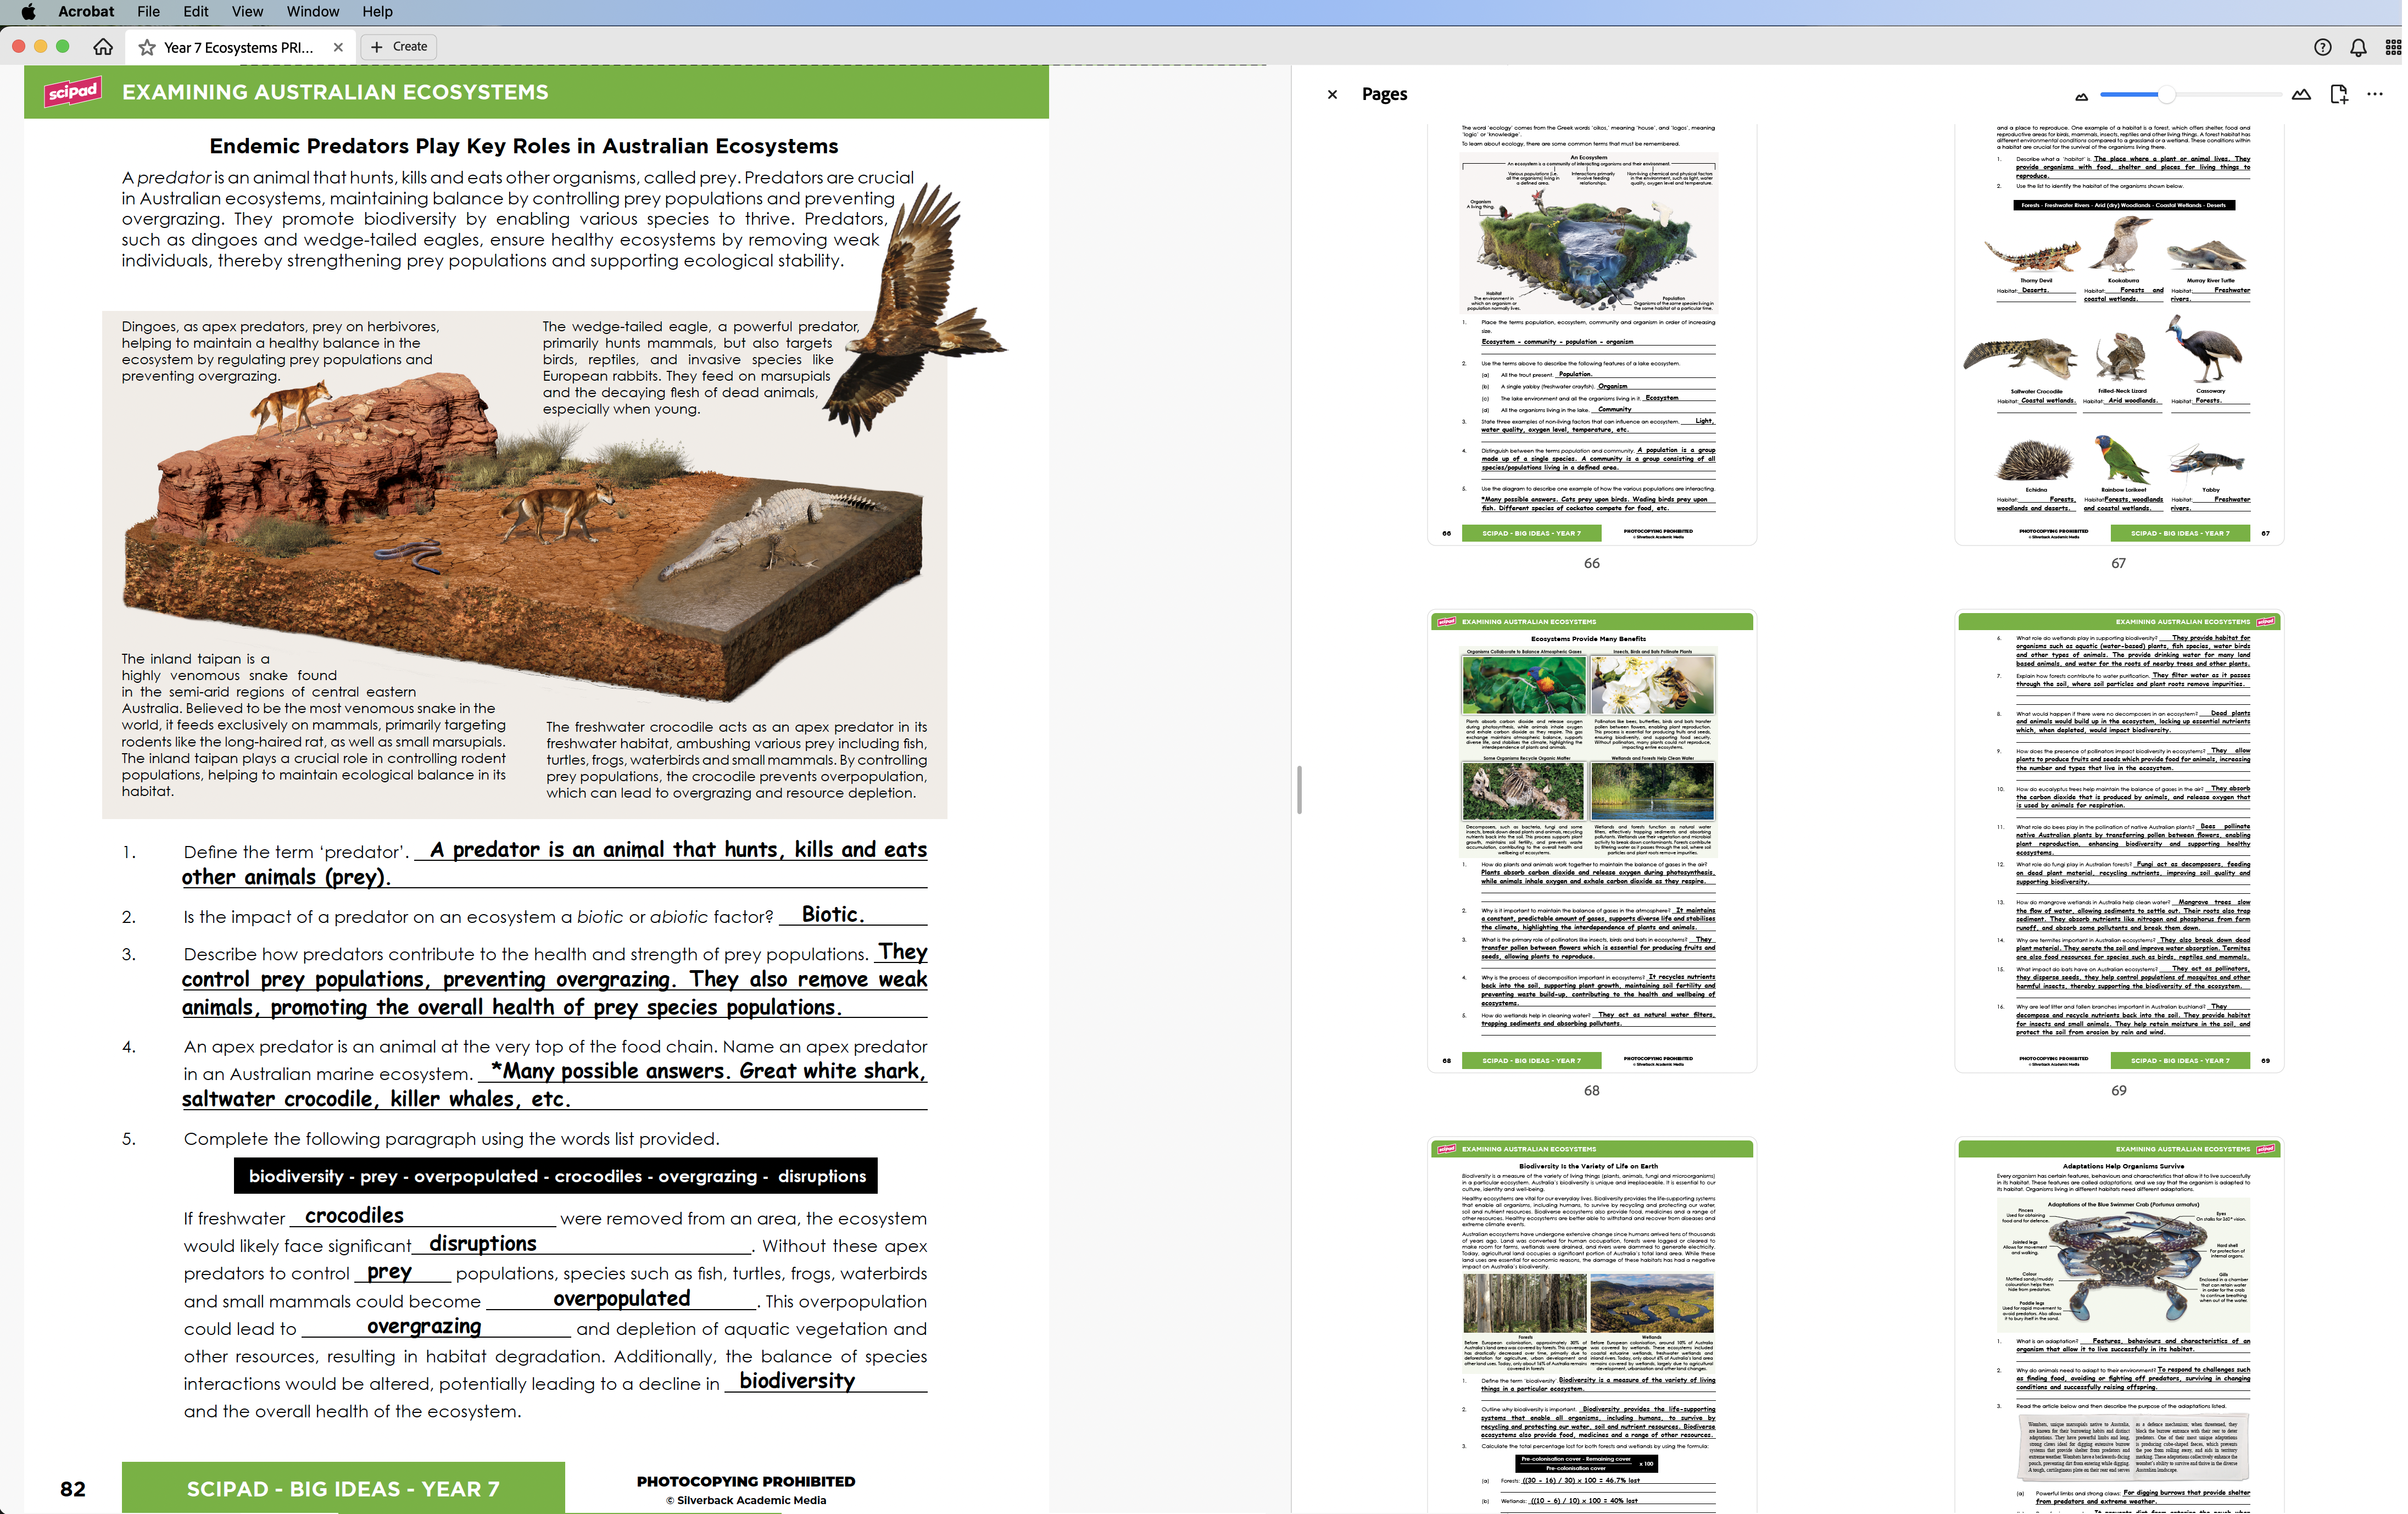Open the More options menu in Pages panel
2408x1514 pixels.
2375,94
